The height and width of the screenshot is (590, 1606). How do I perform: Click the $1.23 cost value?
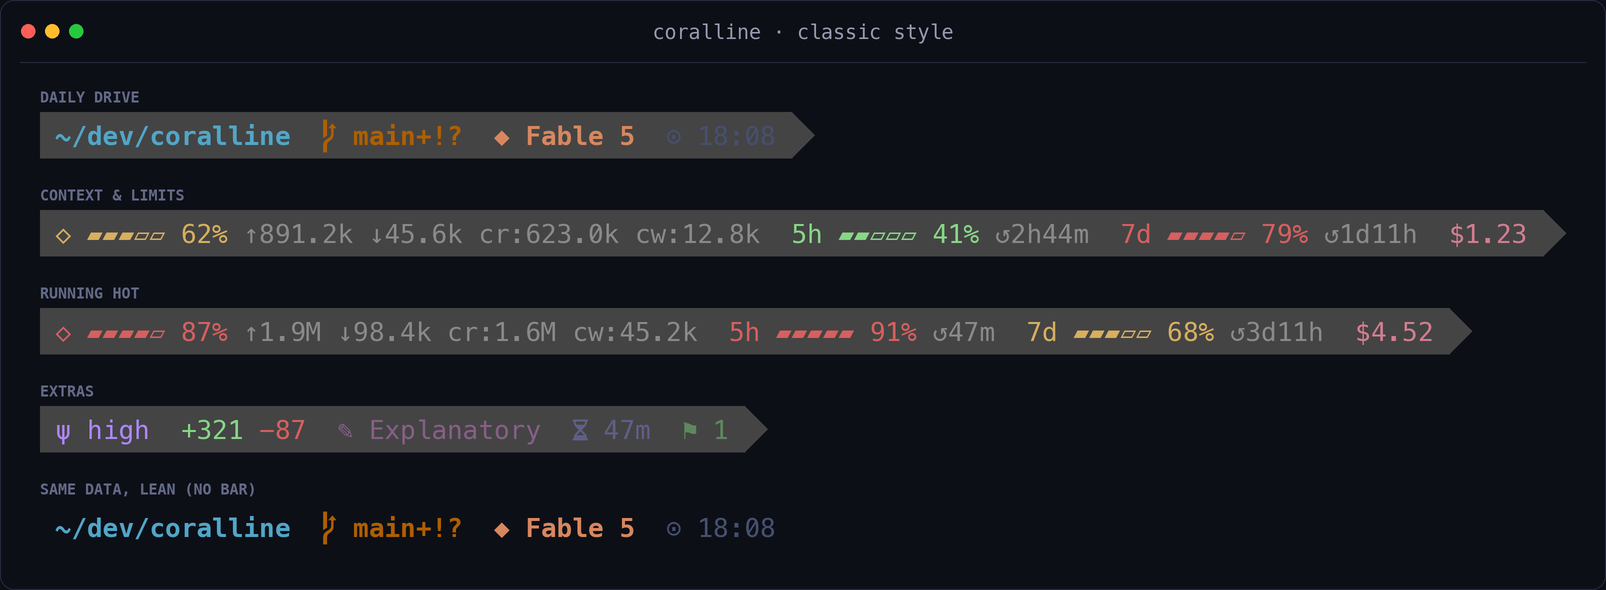tap(1488, 234)
